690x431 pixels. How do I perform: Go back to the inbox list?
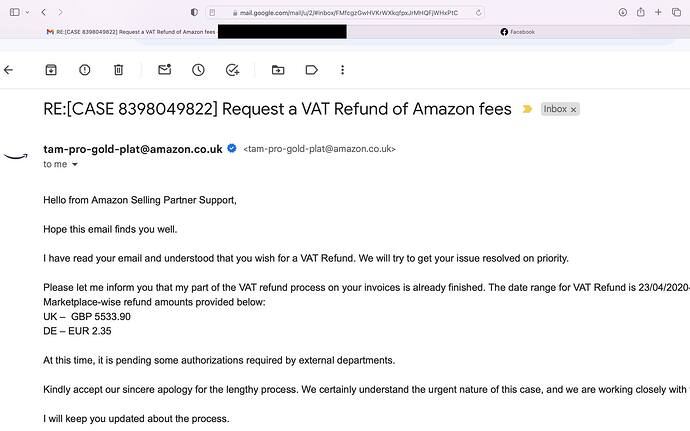pyautogui.click(x=8, y=70)
